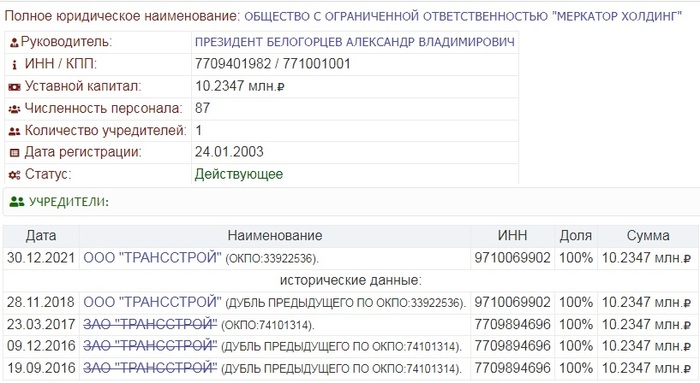The width and height of the screenshot is (700, 383).
Task: Click the person icon beside Руководитель
Action: pyautogui.click(x=14, y=43)
